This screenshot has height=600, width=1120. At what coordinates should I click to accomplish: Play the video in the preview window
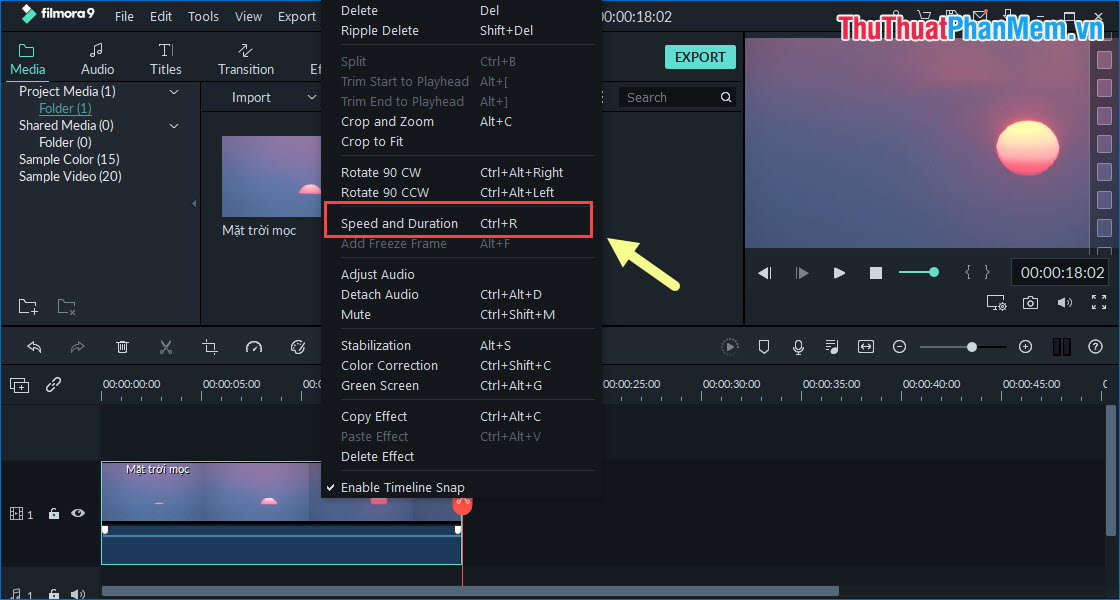tap(839, 272)
